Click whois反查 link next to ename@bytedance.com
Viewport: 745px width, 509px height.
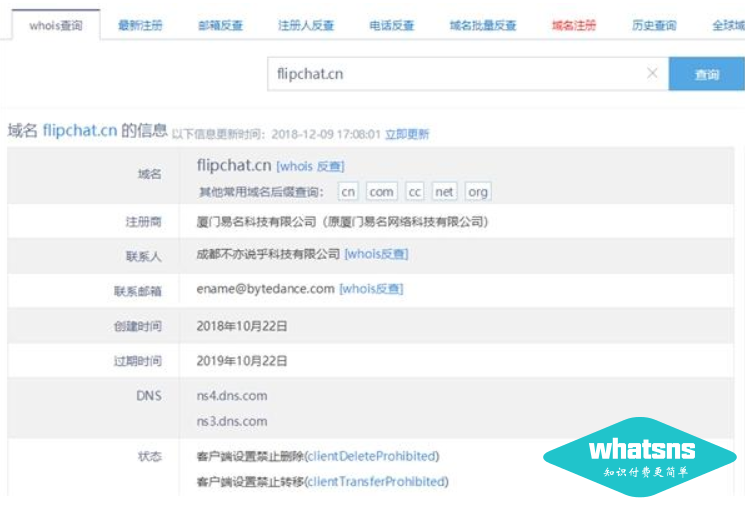[371, 288]
